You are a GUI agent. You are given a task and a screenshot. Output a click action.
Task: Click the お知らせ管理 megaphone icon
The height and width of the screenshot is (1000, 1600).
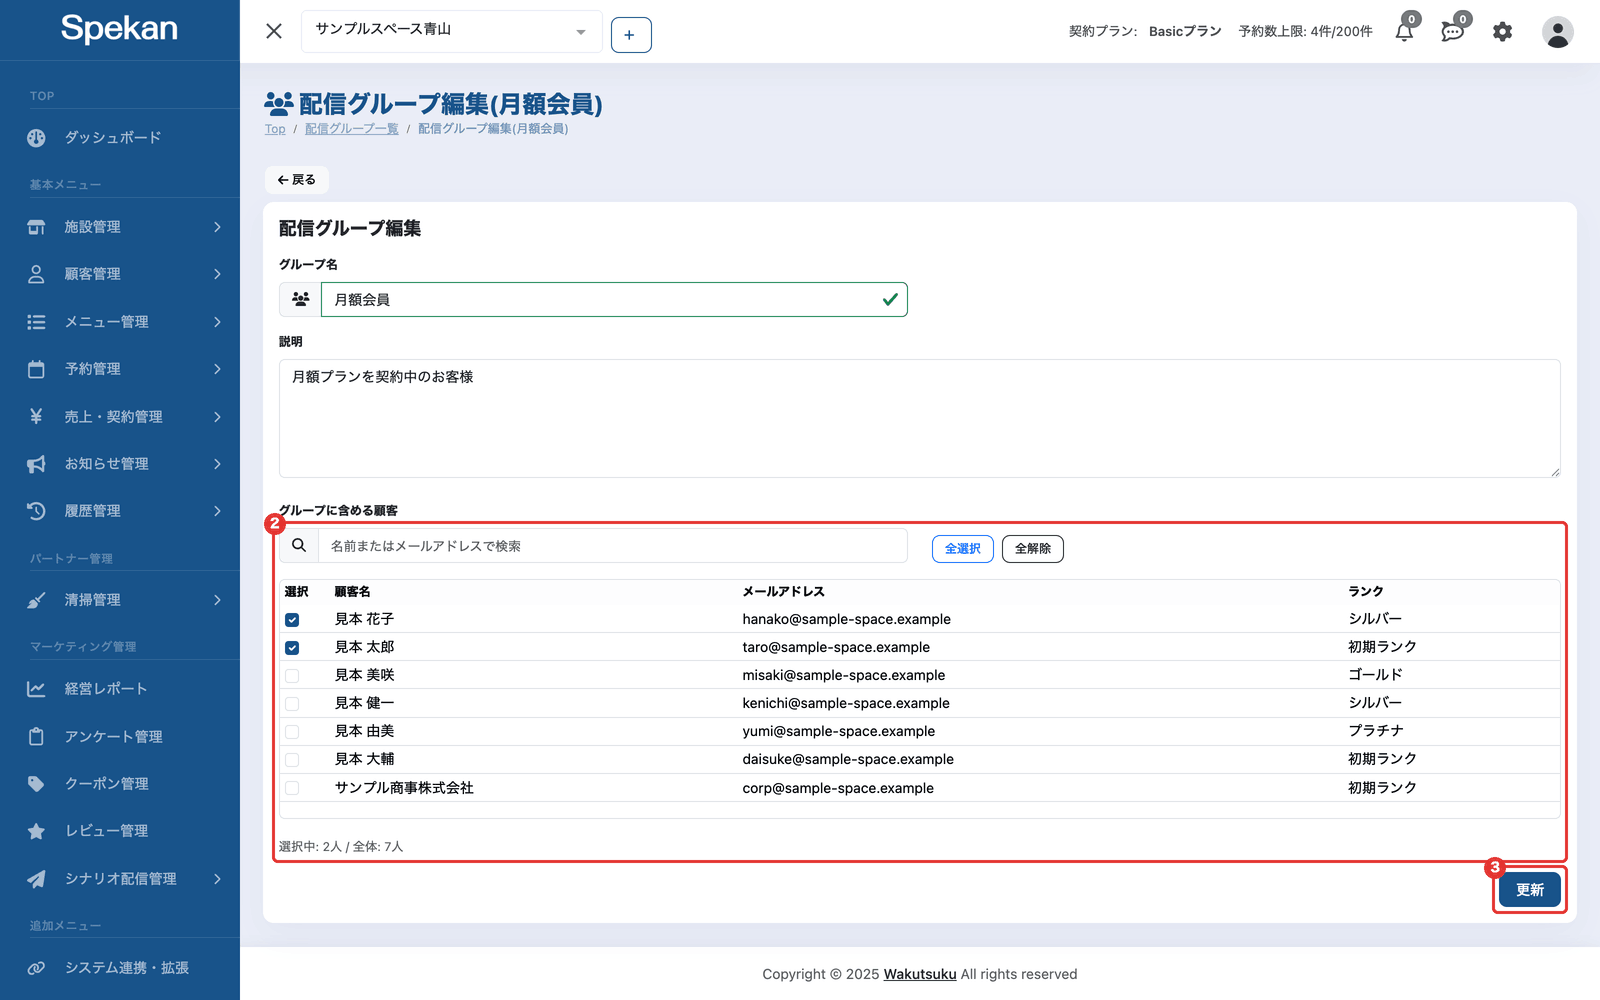(x=36, y=464)
